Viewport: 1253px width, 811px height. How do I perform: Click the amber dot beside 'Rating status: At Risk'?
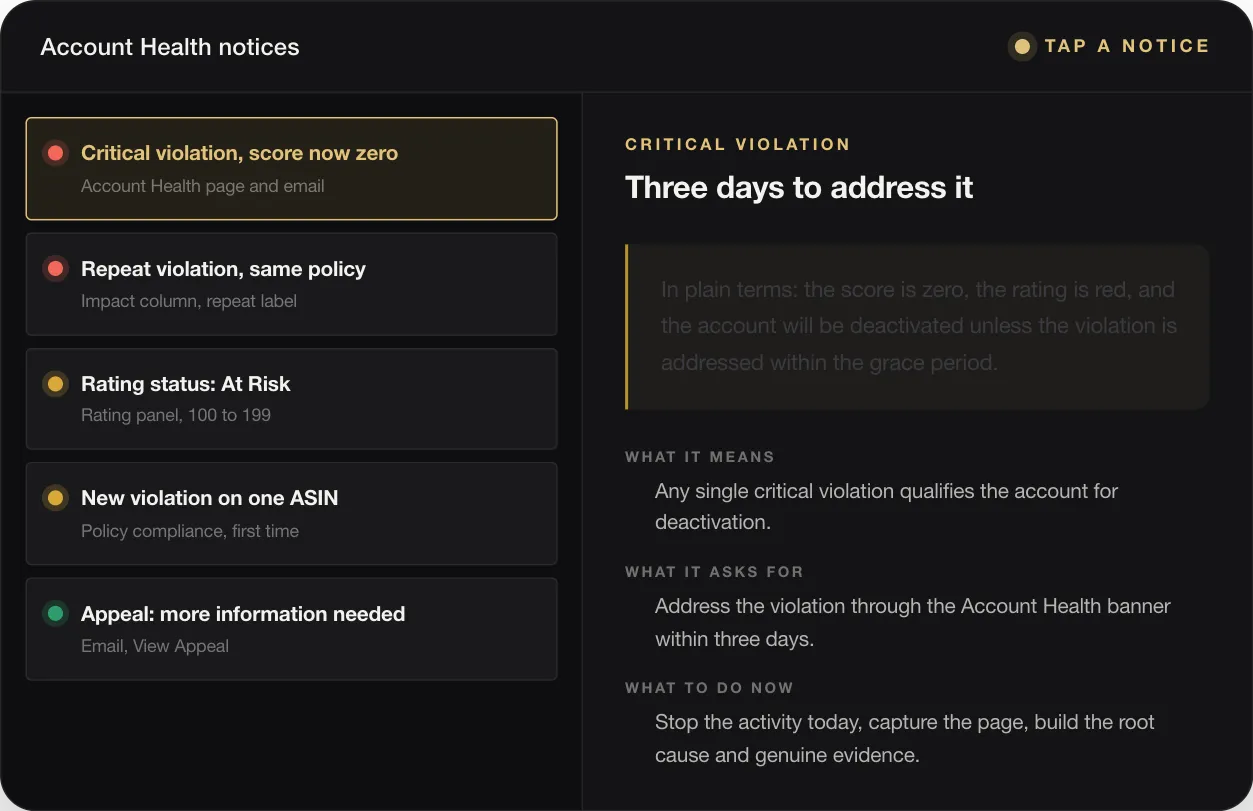[x=55, y=384]
